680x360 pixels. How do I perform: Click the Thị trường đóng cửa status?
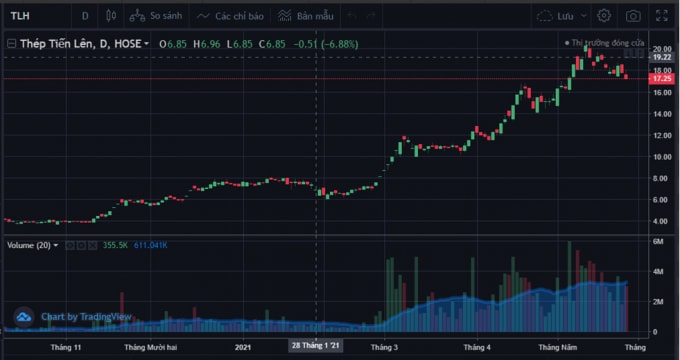click(605, 43)
